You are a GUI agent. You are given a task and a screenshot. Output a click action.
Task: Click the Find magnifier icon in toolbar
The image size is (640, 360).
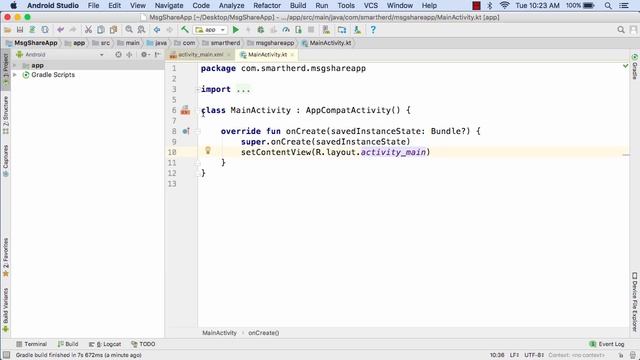click(x=129, y=30)
